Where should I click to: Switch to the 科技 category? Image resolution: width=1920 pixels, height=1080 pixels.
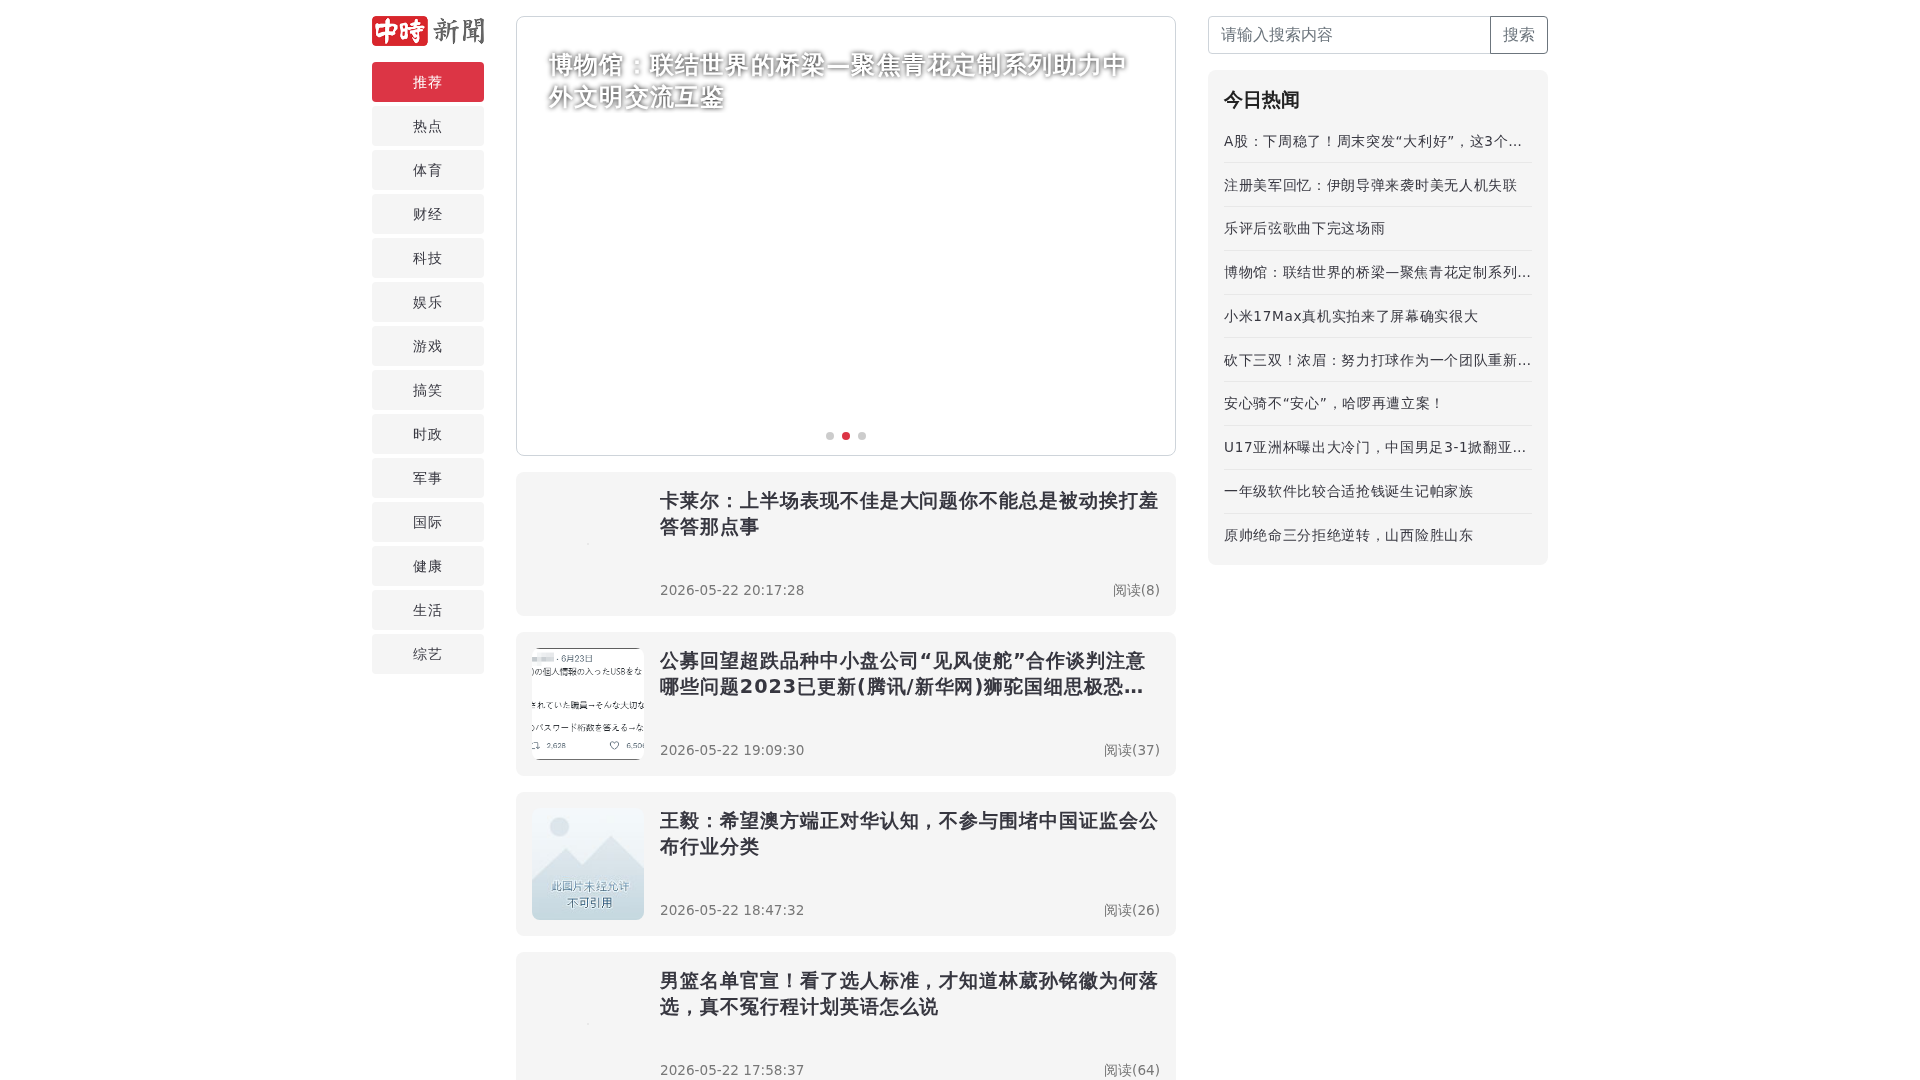(x=428, y=258)
